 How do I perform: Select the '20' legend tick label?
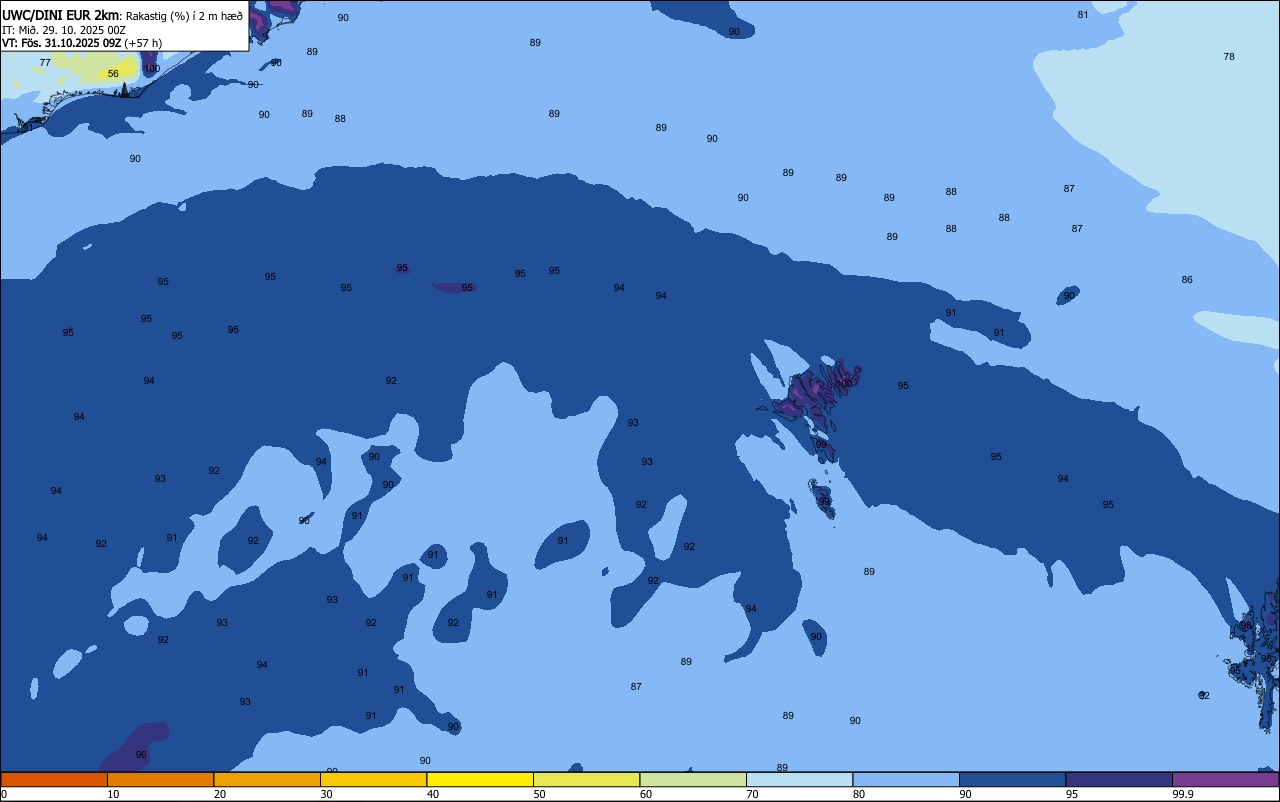220,794
